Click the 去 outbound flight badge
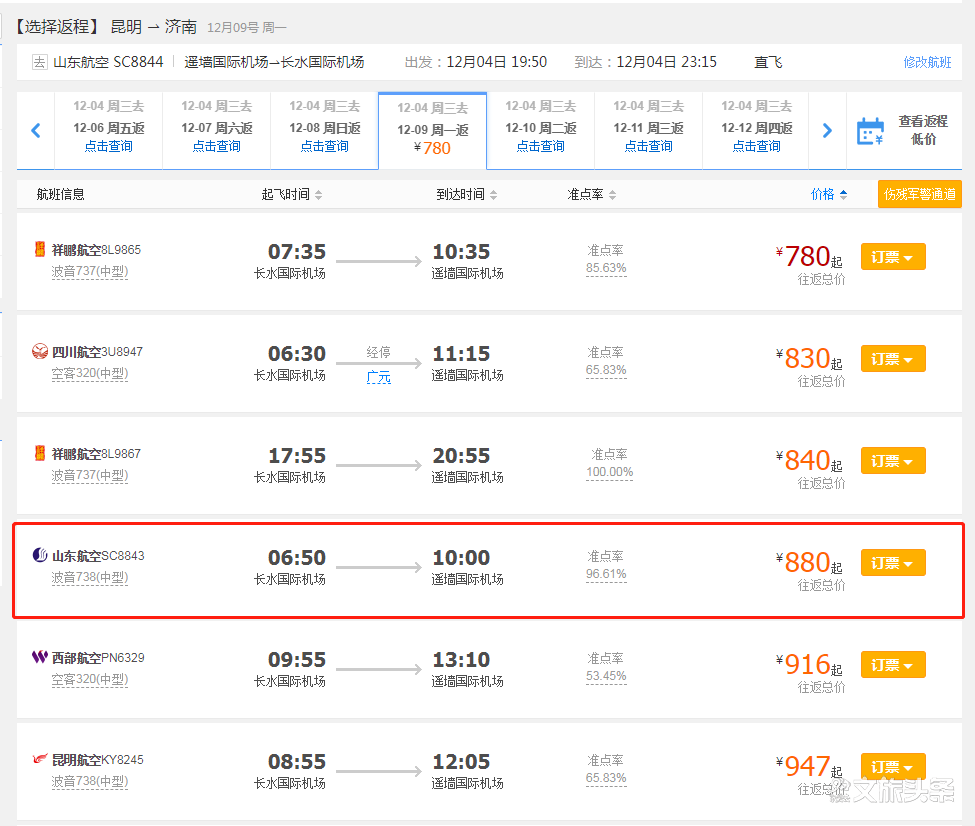The height and width of the screenshot is (826, 975). click(39, 62)
